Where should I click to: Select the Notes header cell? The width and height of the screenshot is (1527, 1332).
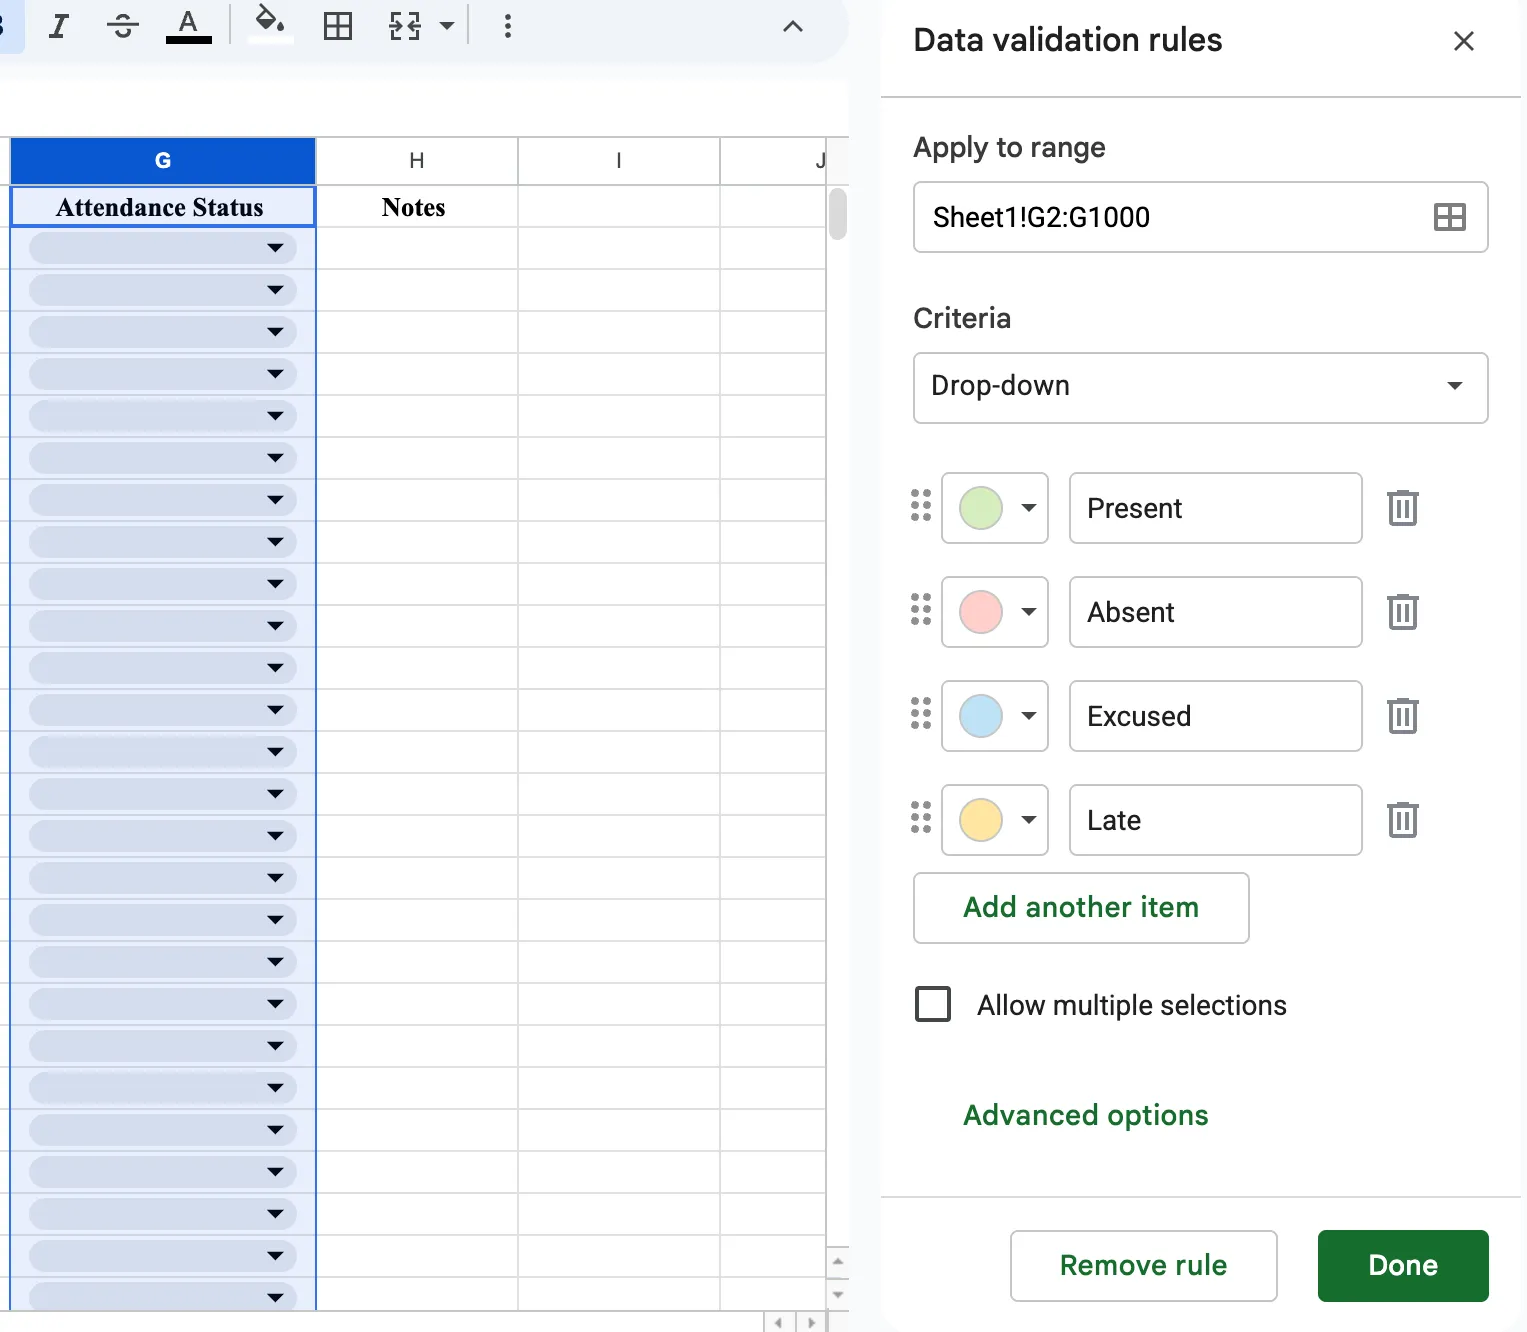417,207
